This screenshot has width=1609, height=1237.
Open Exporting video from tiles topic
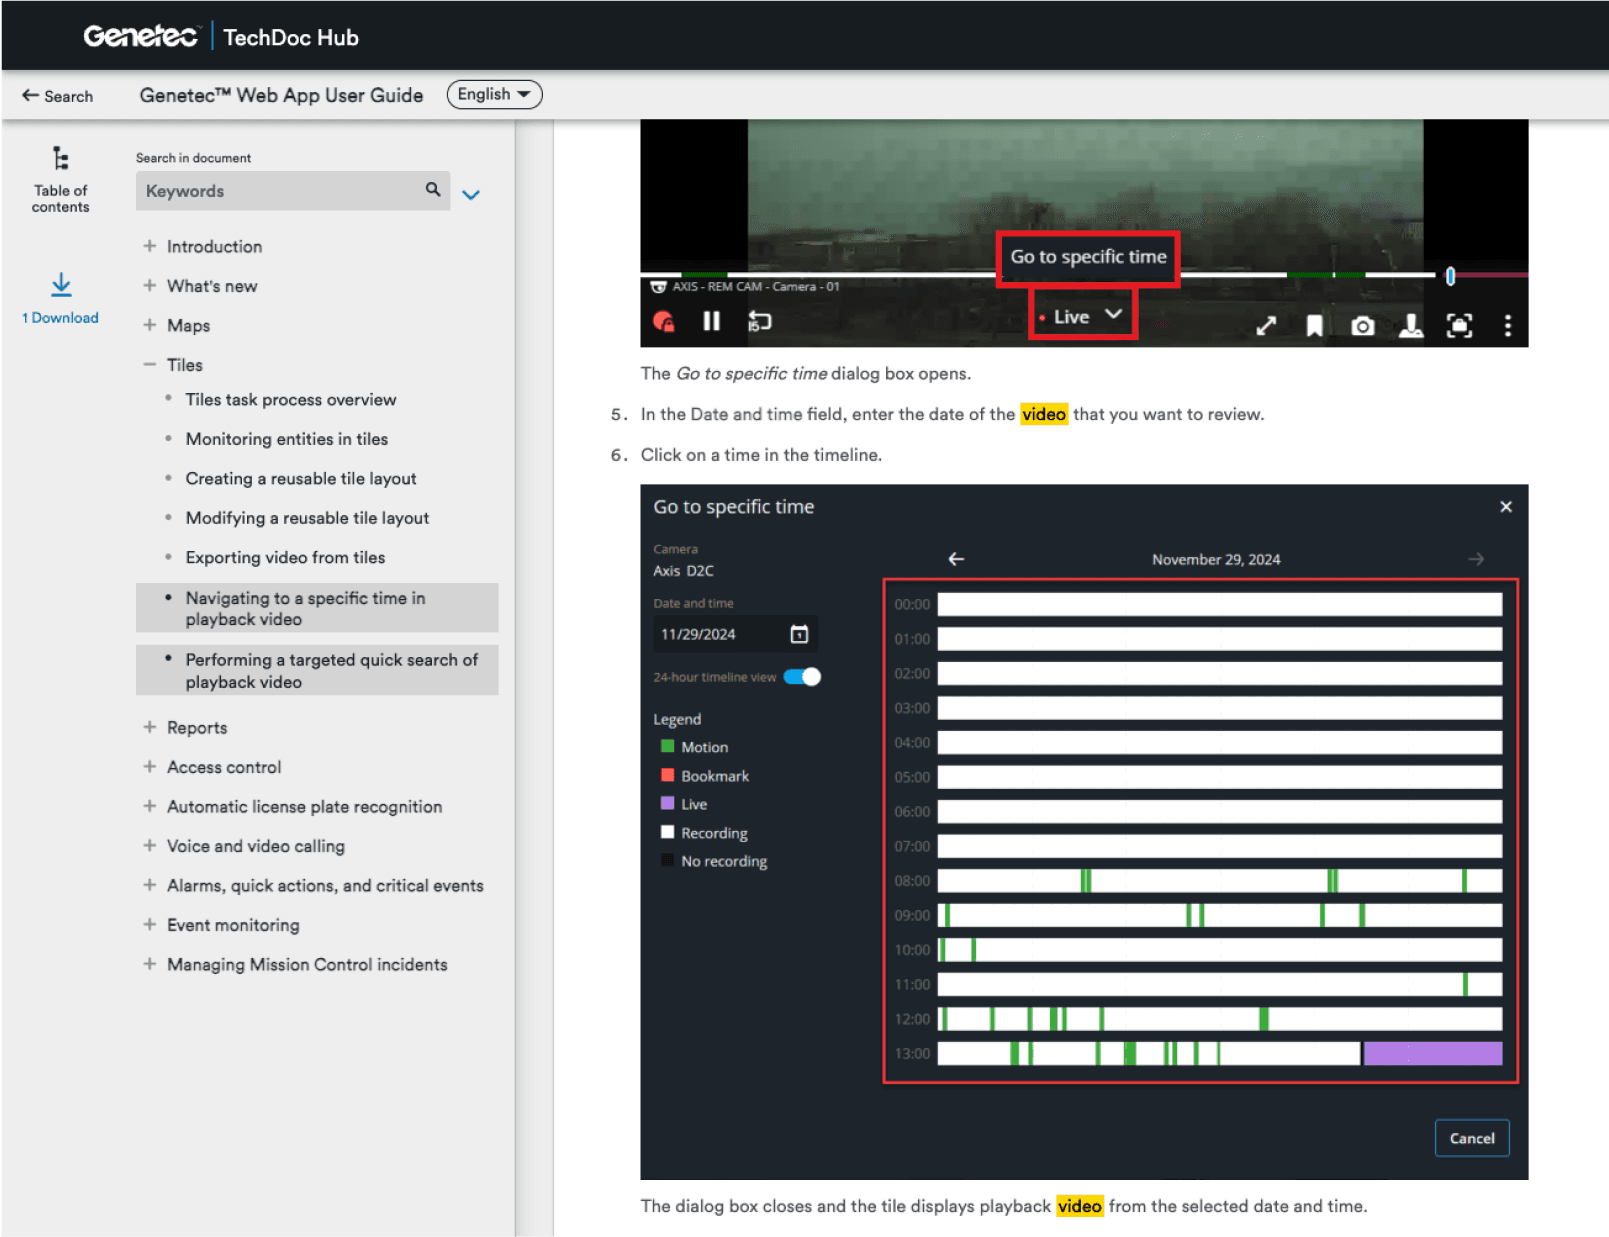285,558
